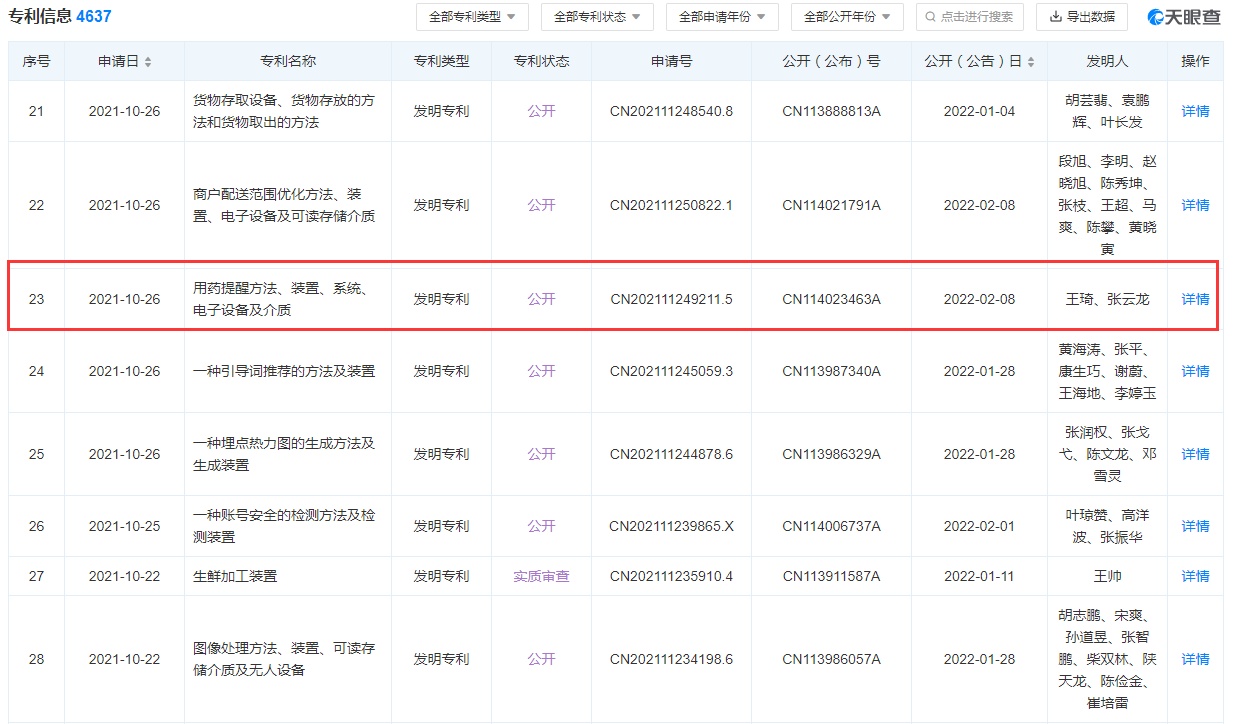Expand the 全部公开年份 filter
The width and height of the screenshot is (1233, 724).
pyautogui.click(x=846, y=17)
